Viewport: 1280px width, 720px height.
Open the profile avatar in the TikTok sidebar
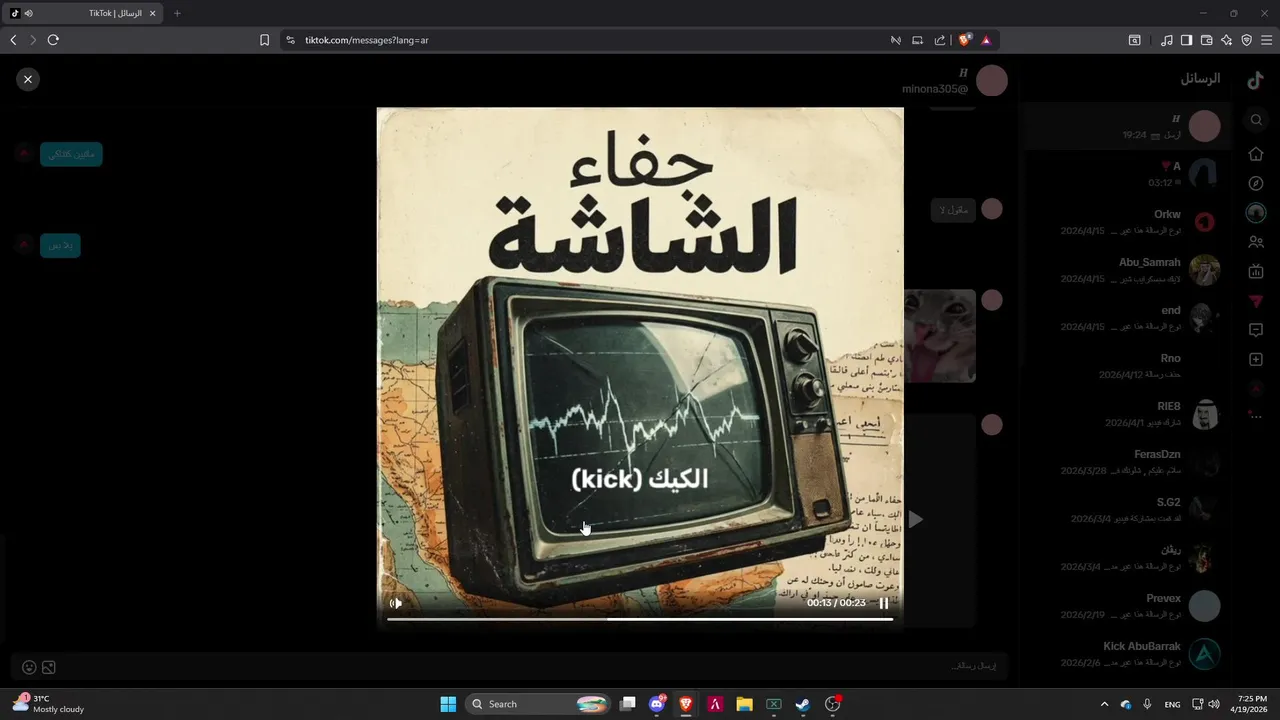click(1256, 213)
